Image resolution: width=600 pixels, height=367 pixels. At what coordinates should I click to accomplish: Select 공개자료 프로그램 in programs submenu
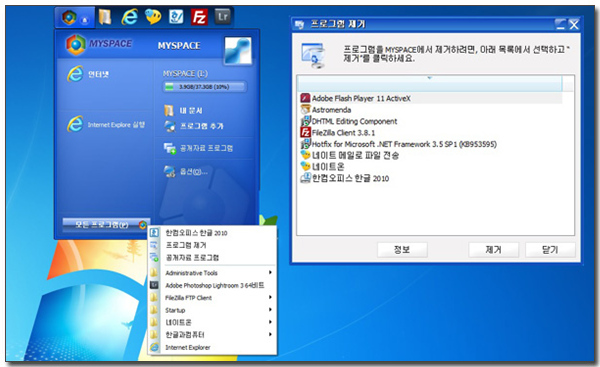tap(212, 258)
